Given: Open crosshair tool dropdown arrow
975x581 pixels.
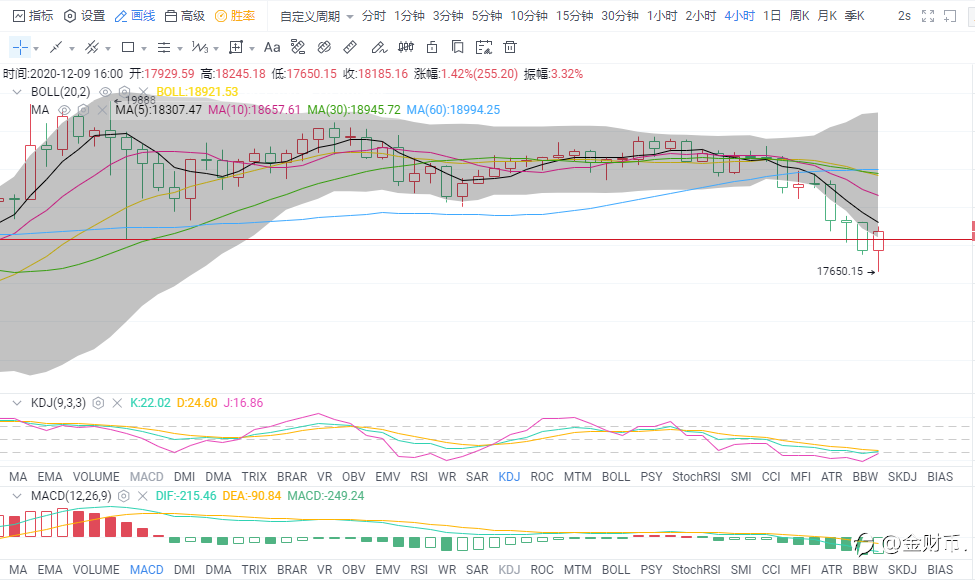Looking at the screenshot, I should 36,49.
